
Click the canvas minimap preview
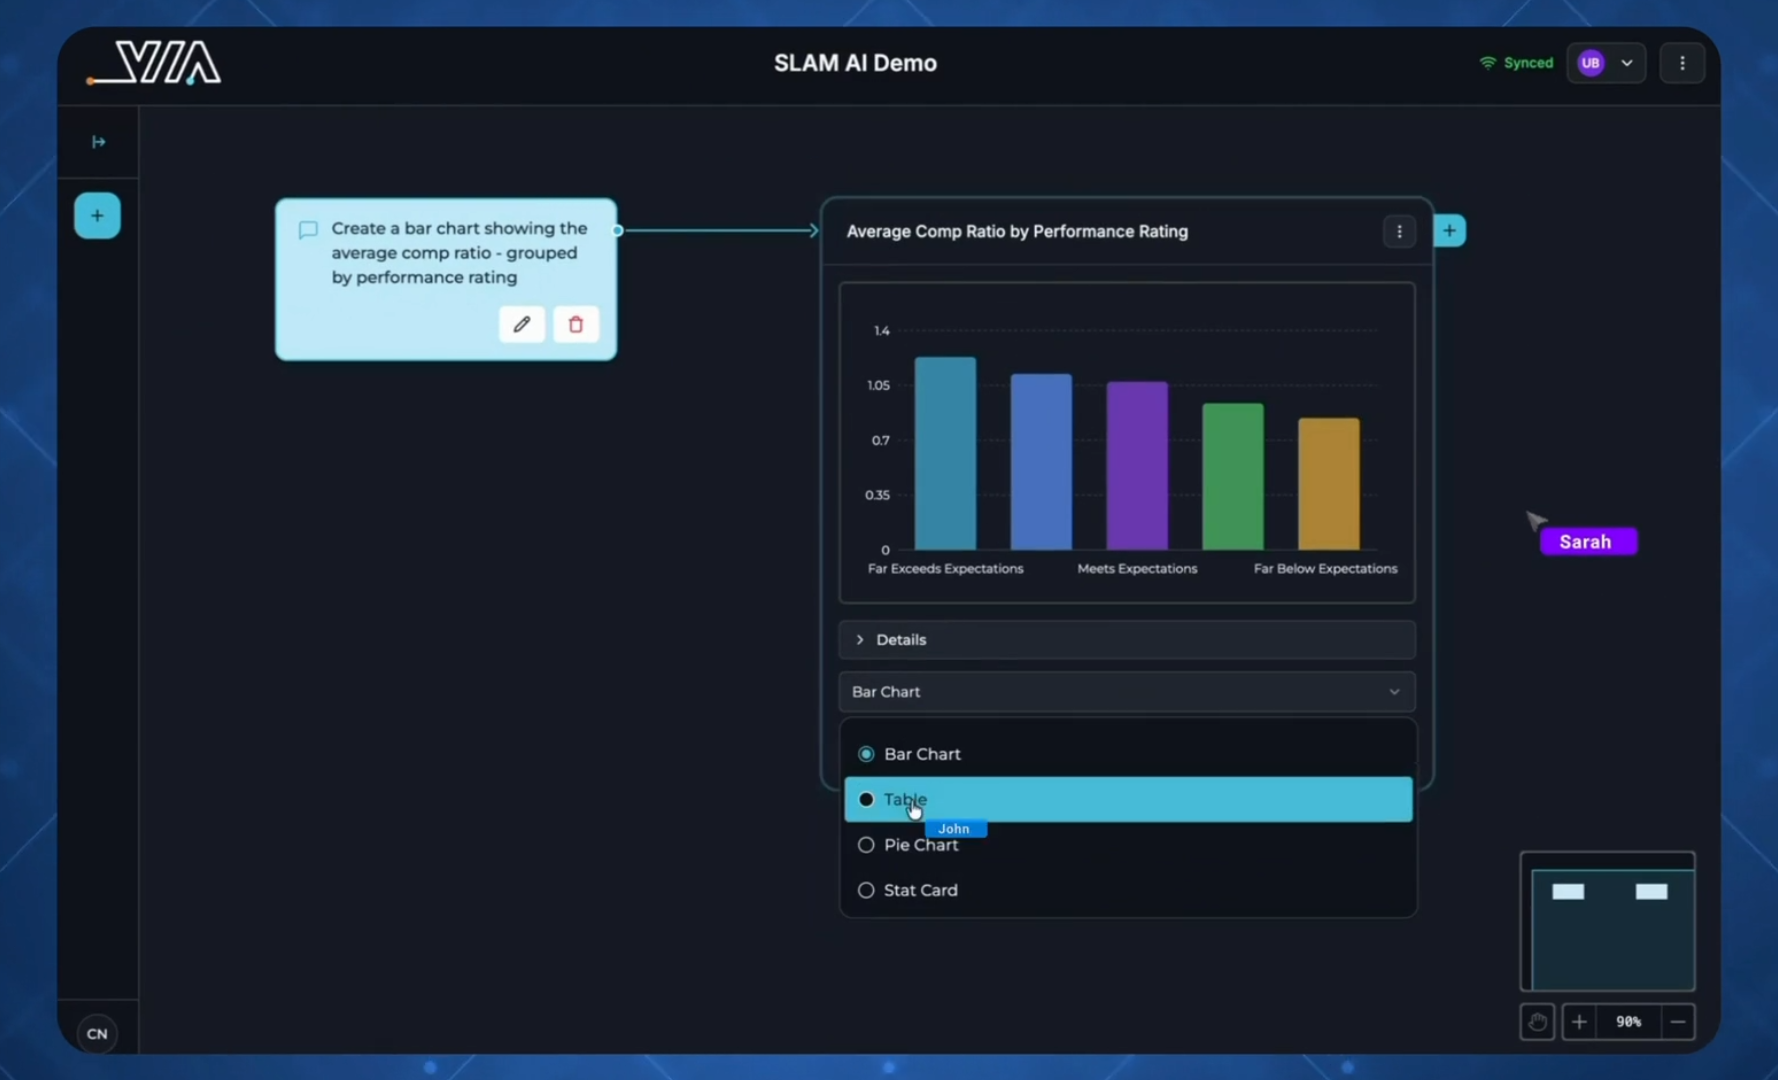(x=1607, y=922)
